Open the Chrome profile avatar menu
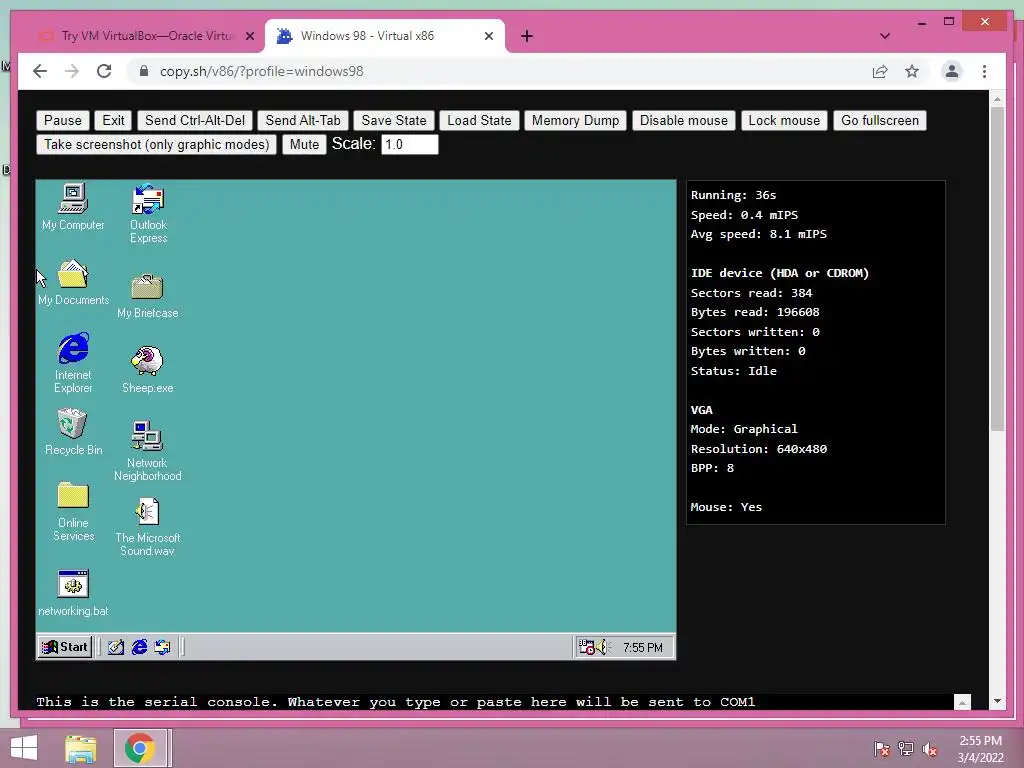 [952, 71]
